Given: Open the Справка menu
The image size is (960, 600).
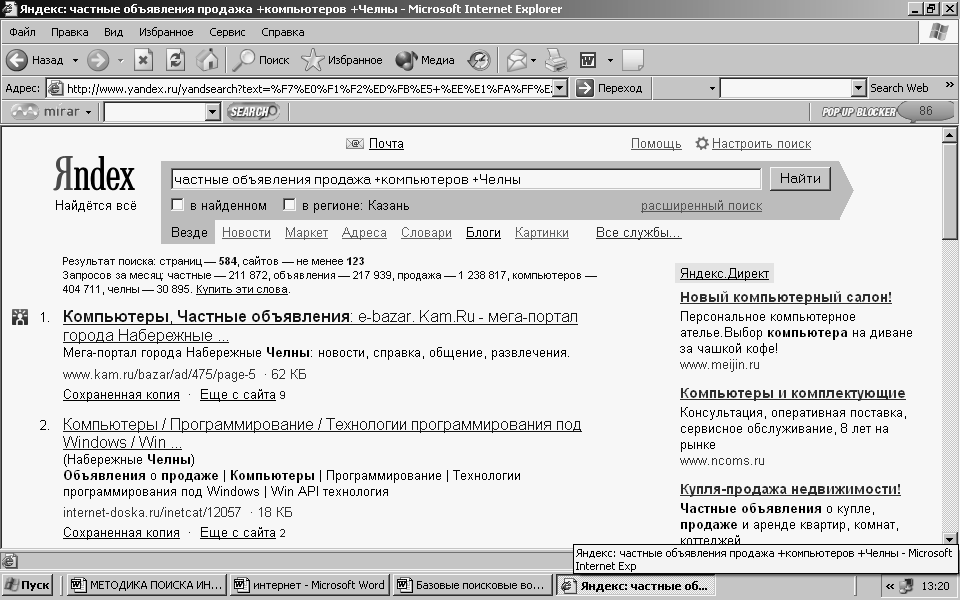Looking at the screenshot, I should (x=282, y=32).
